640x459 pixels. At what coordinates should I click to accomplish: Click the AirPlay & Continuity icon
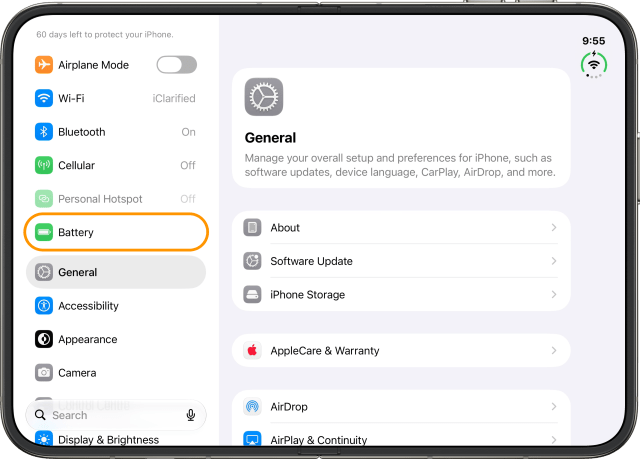(252, 438)
